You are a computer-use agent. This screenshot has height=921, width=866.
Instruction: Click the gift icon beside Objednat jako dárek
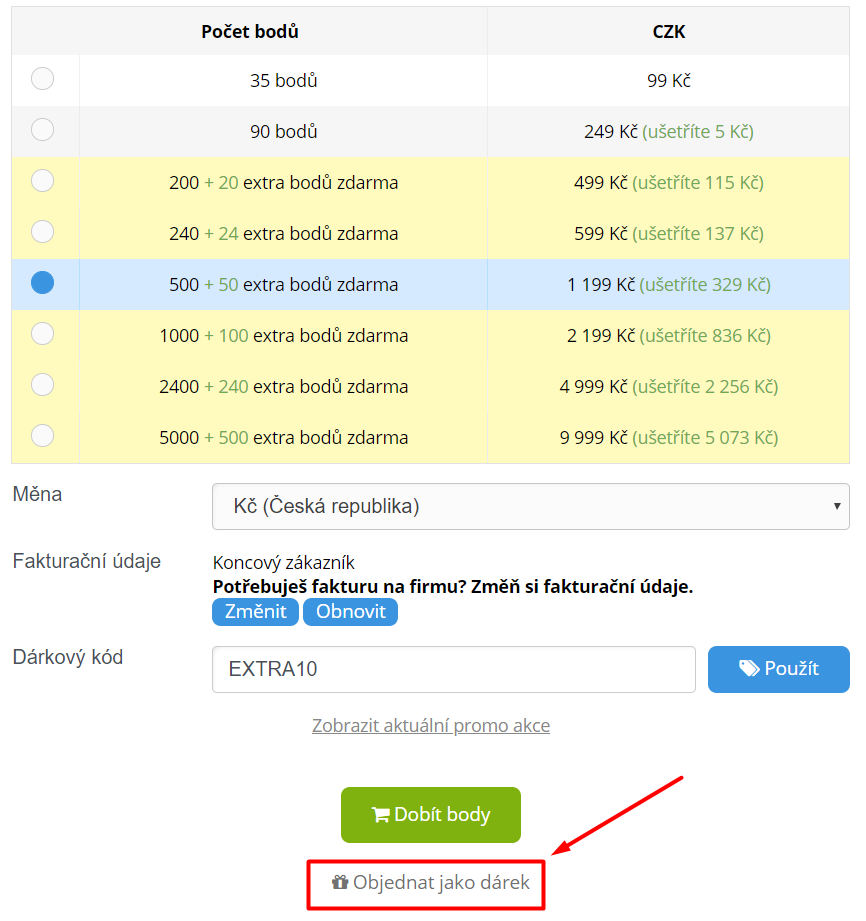point(340,882)
